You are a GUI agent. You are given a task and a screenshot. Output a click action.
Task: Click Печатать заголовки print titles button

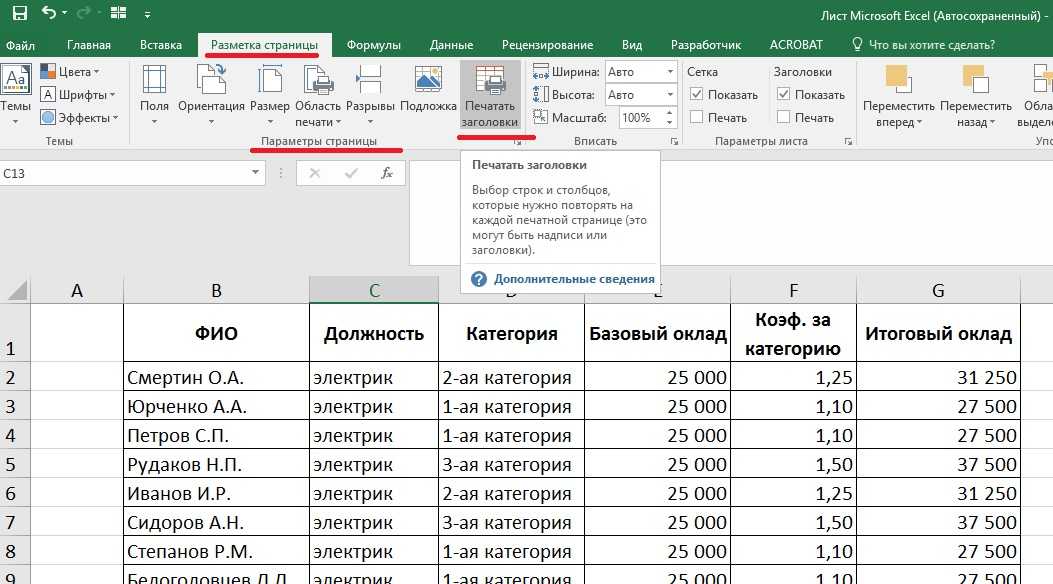pyautogui.click(x=490, y=95)
